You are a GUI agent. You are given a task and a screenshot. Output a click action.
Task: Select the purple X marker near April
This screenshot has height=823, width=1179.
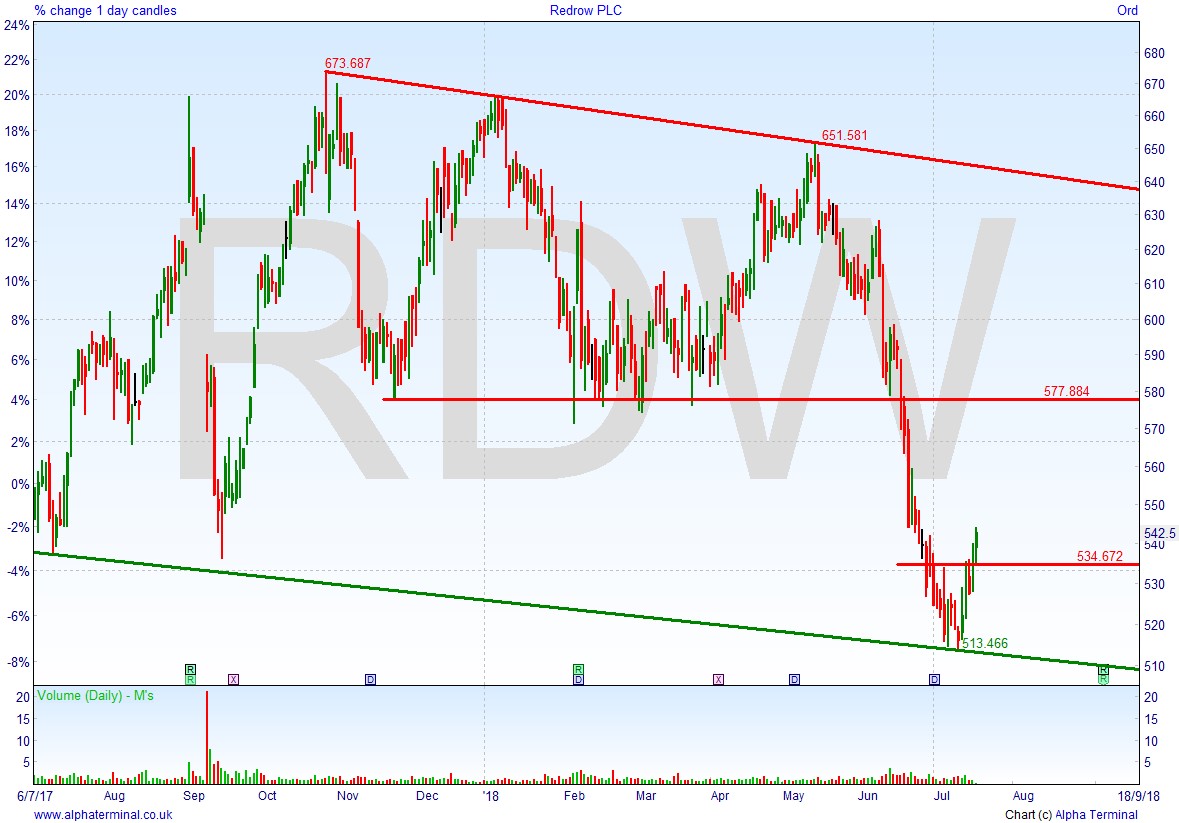point(718,679)
